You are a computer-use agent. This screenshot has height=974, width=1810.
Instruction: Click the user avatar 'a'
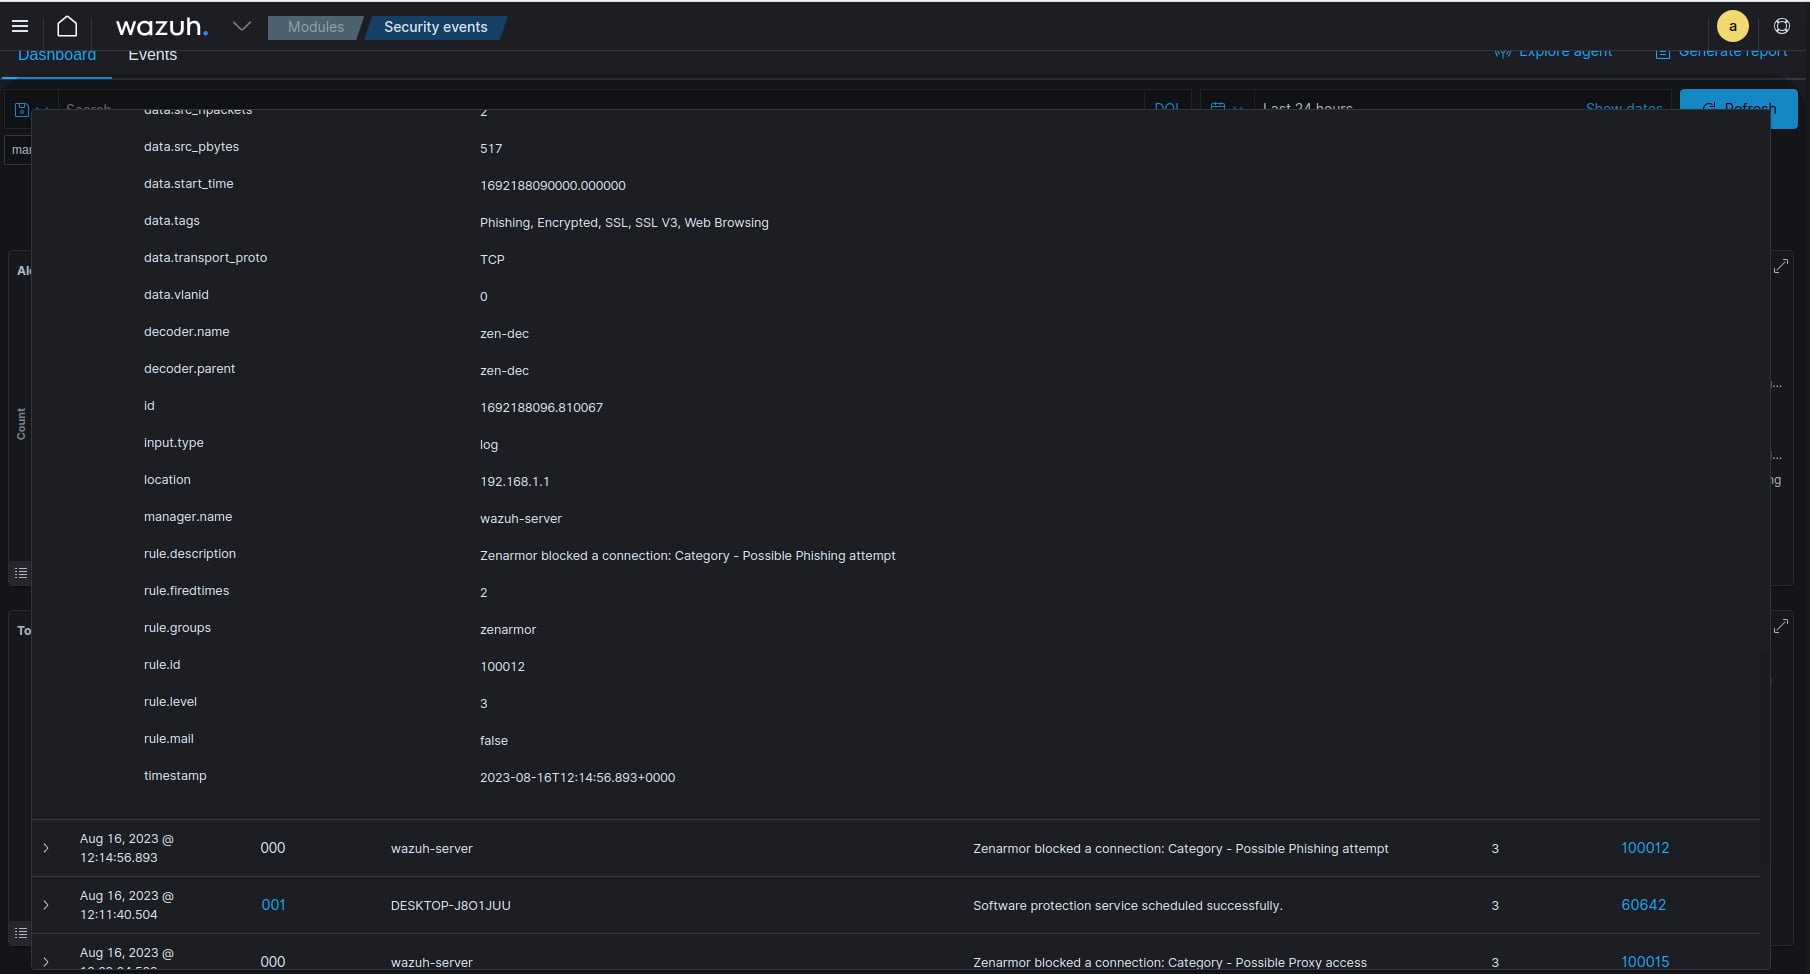pos(1732,27)
